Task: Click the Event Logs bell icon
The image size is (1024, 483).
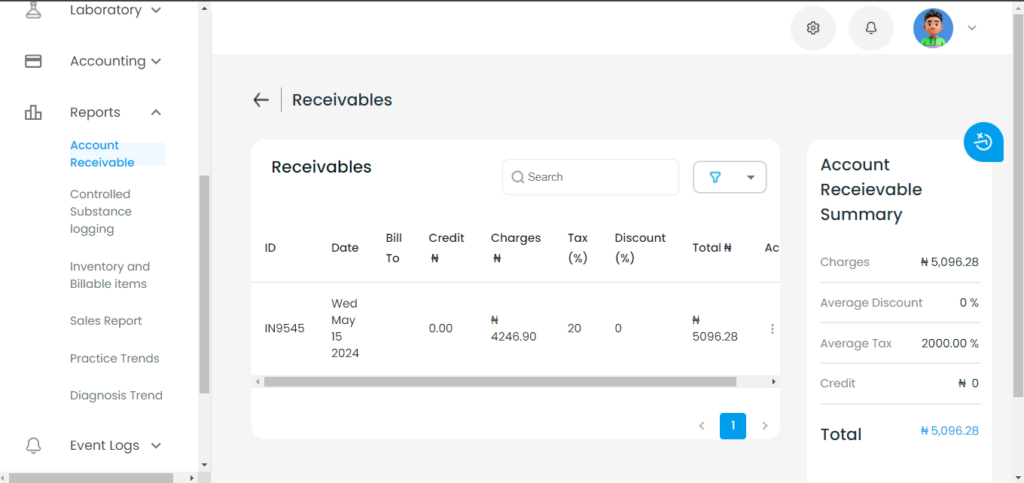Action: pos(33,445)
